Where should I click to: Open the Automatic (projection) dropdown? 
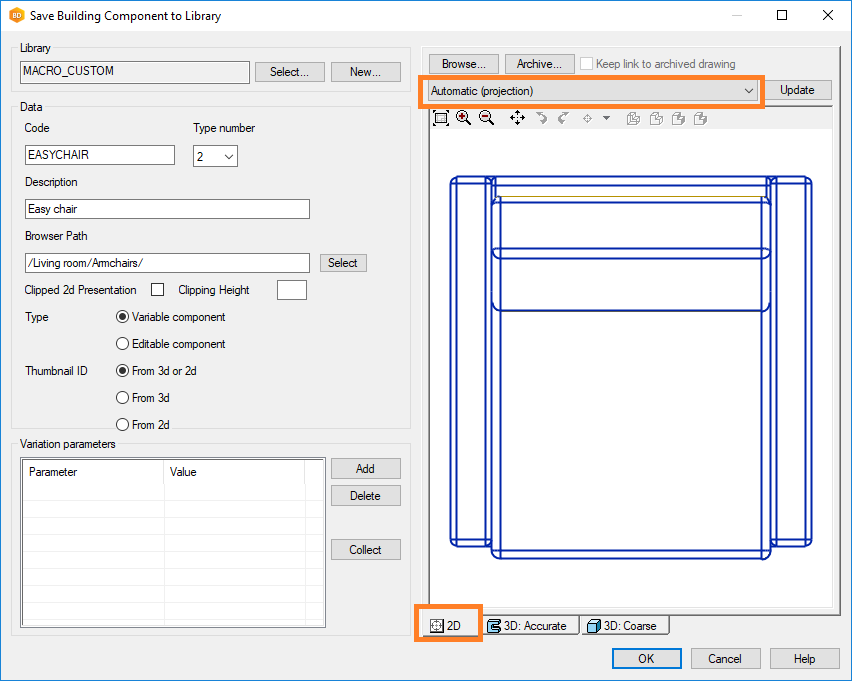tap(592, 91)
